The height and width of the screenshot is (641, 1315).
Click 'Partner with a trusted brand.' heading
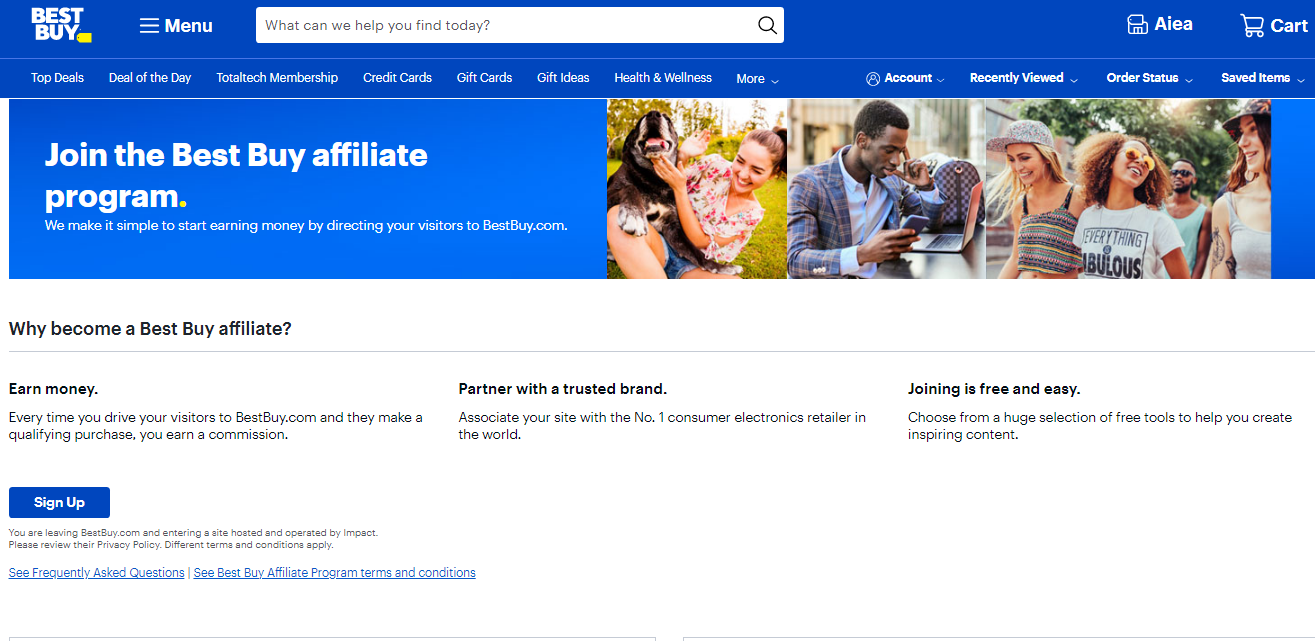point(563,389)
